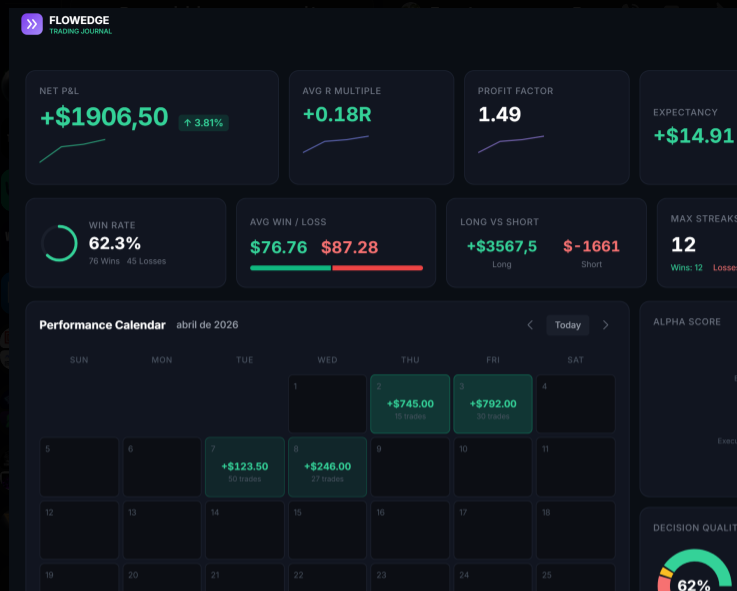Advance to next month with right chevron
Screen dimensions: 737x591
pos(605,325)
